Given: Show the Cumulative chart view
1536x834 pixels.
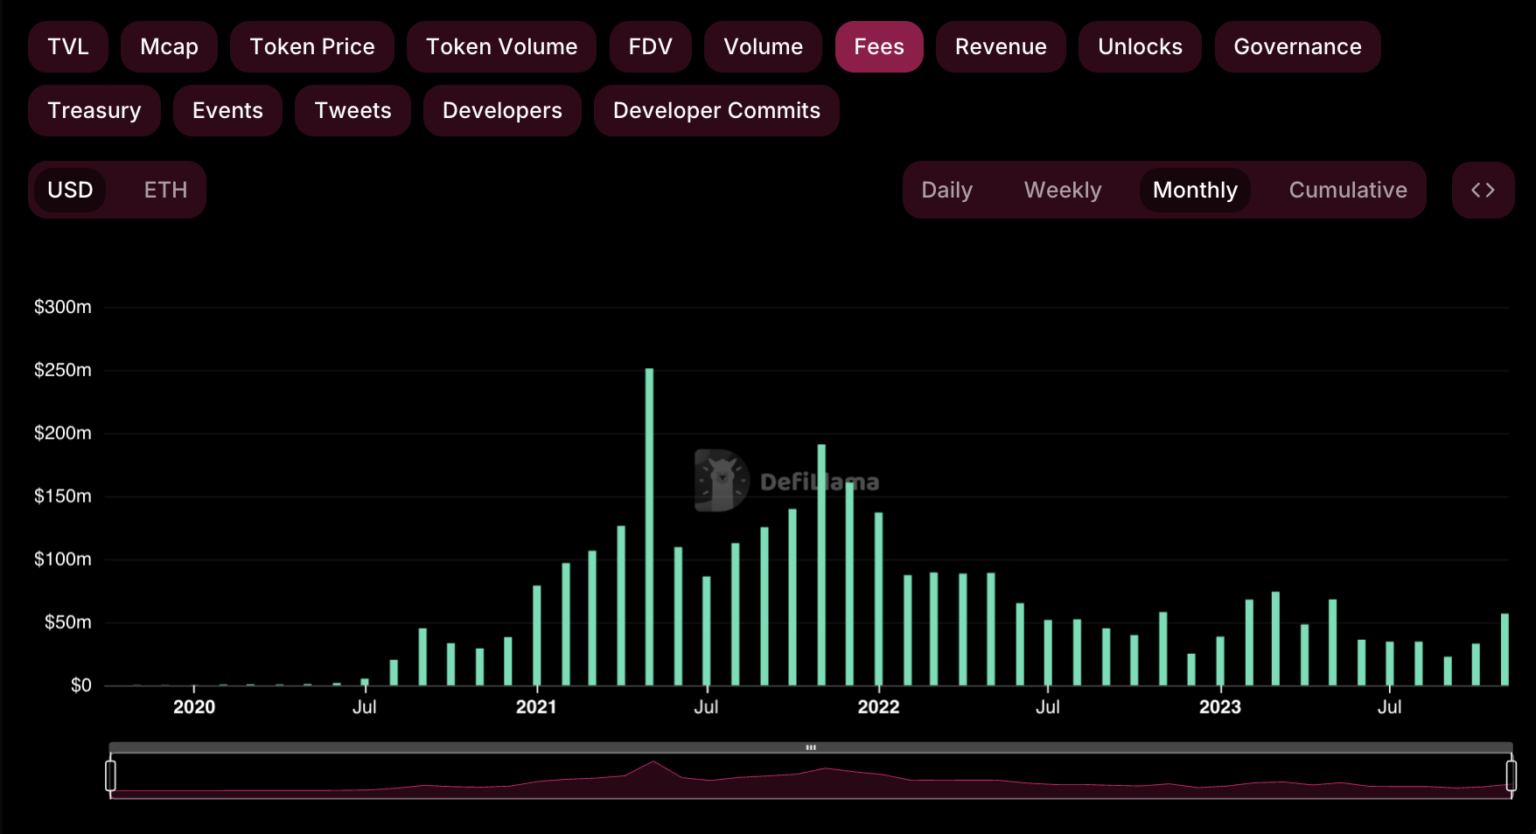Looking at the screenshot, I should coord(1347,190).
